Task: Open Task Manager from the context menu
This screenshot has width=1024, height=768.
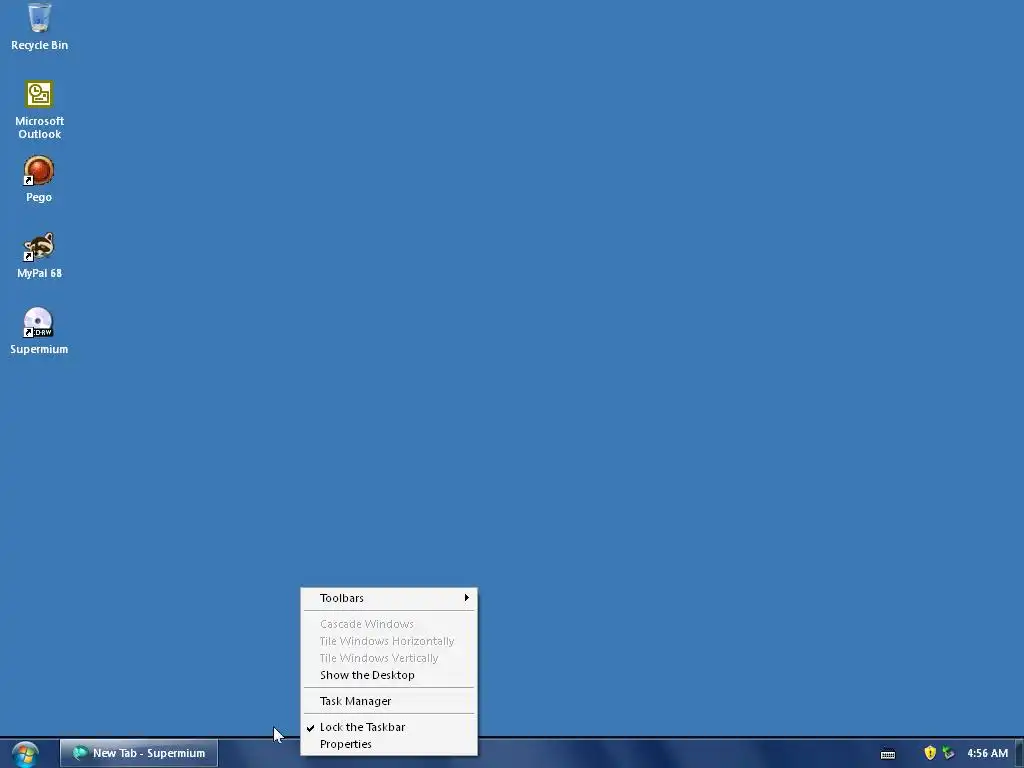Action: pos(389,701)
